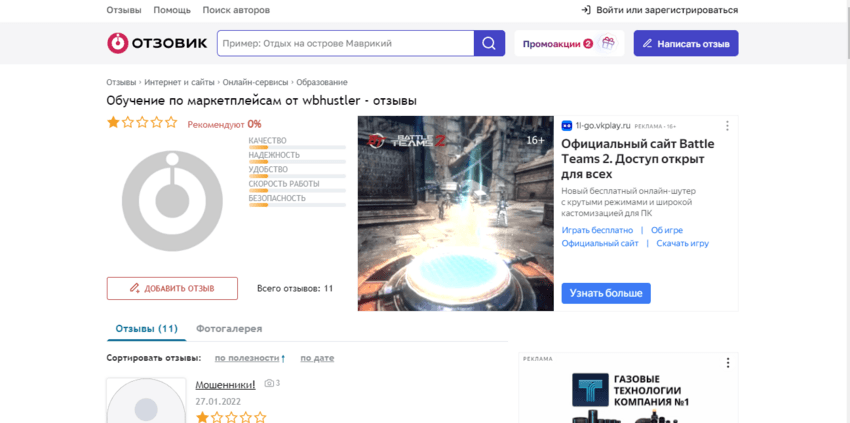Click the Узнать больше button
The image size is (850, 423).
(606, 293)
